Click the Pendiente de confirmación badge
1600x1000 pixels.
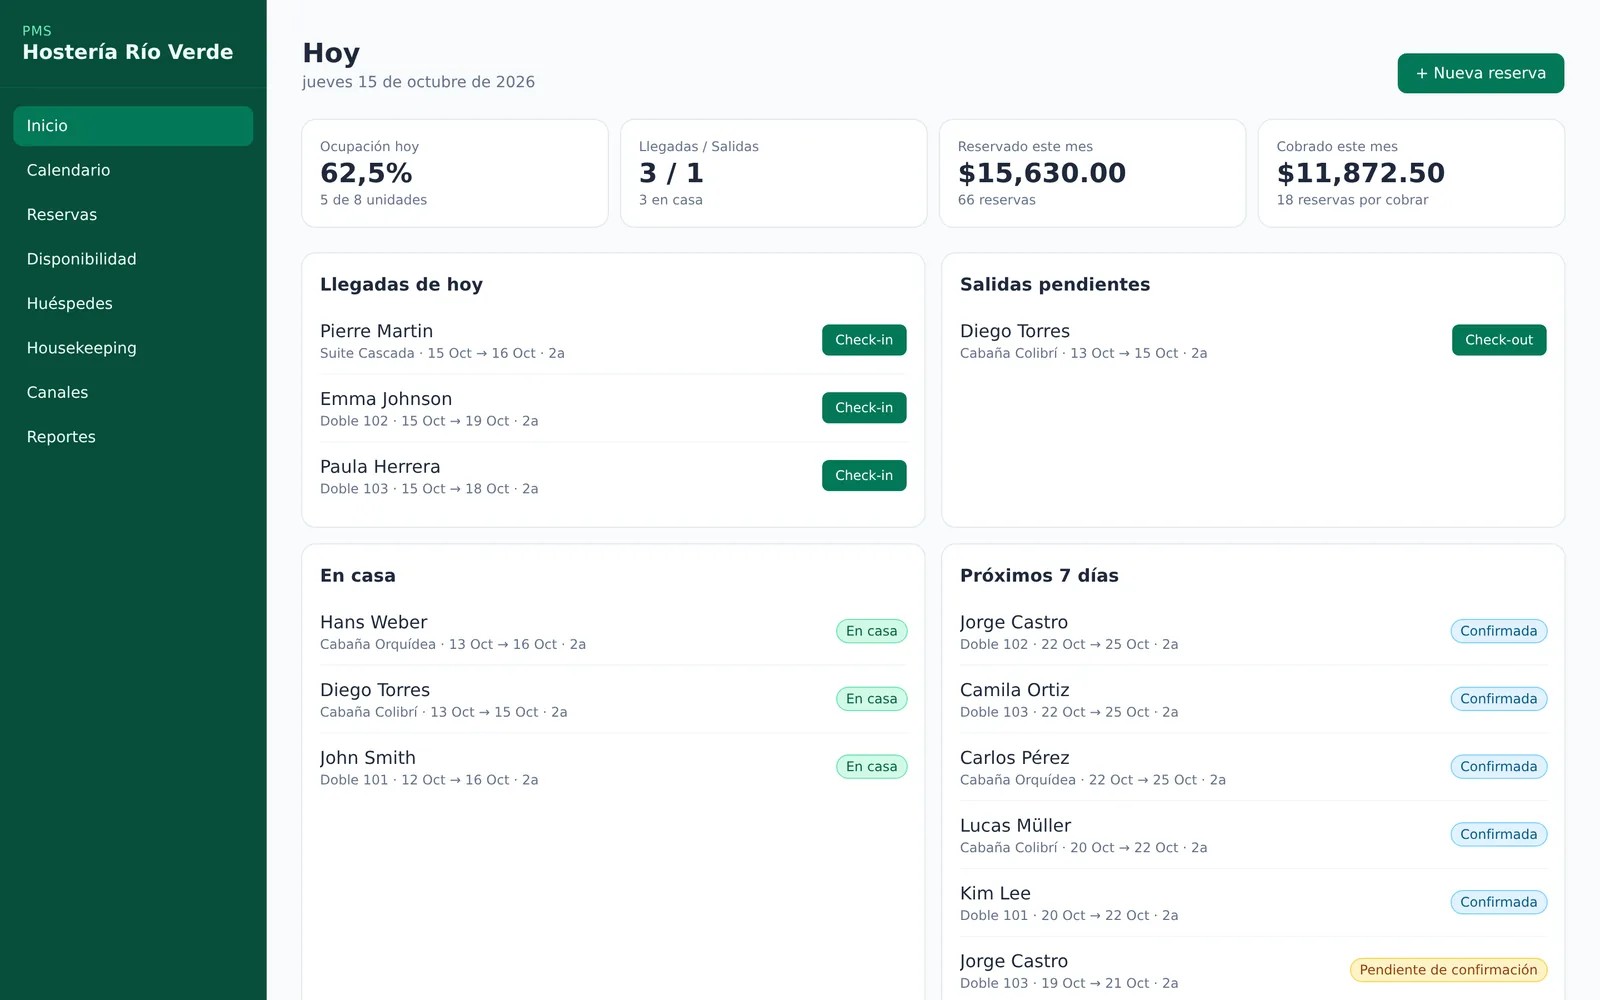[1448, 970]
